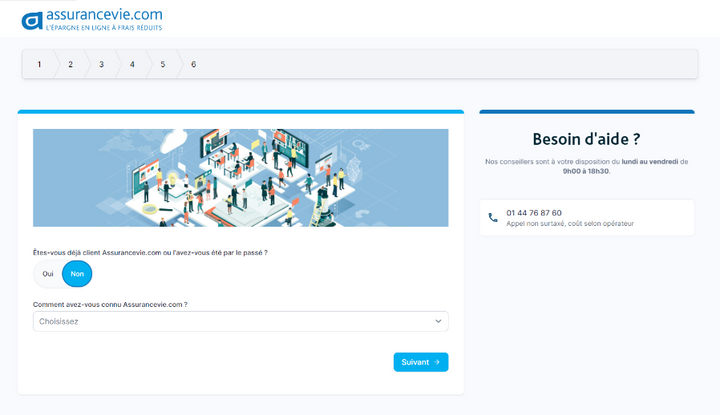Click phone number 01 44 76 87 60

pos(534,212)
